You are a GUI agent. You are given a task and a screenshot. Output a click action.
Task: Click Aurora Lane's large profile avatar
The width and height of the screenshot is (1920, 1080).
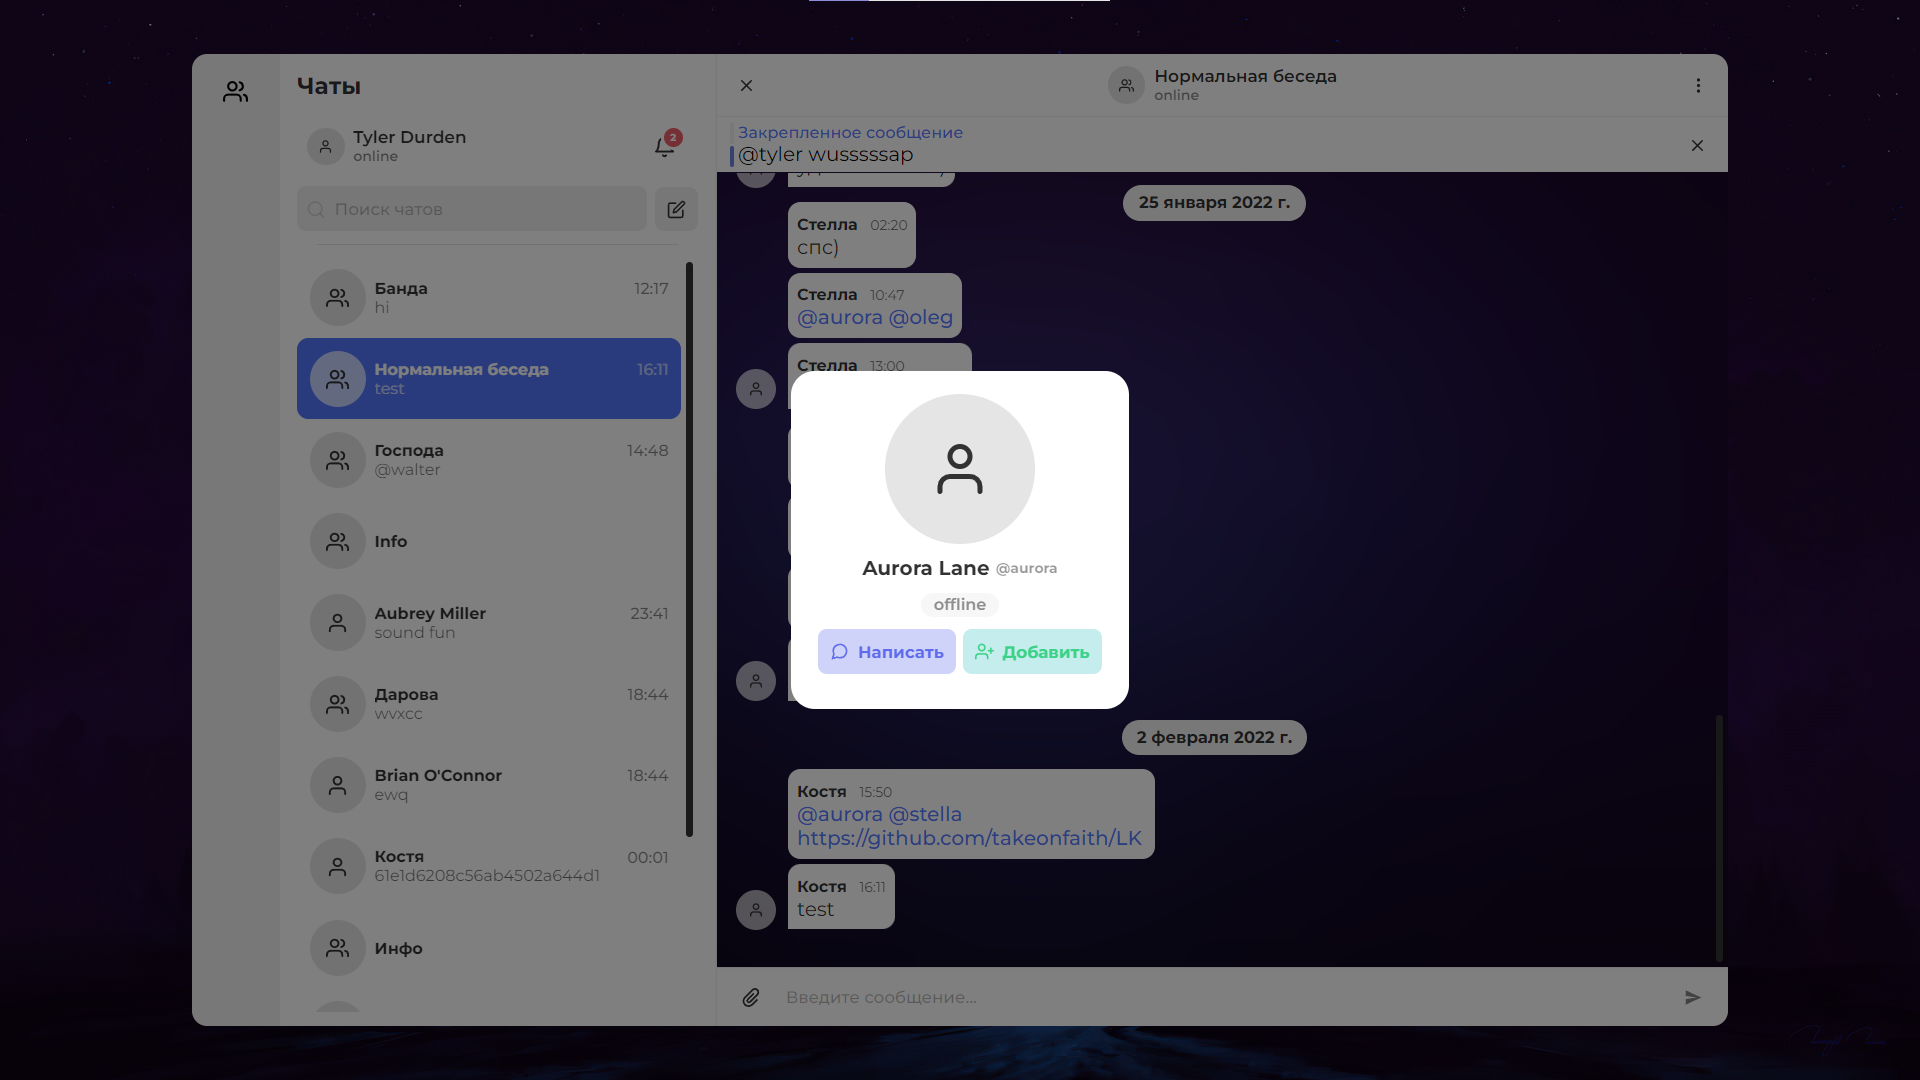pyautogui.click(x=960, y=469)
